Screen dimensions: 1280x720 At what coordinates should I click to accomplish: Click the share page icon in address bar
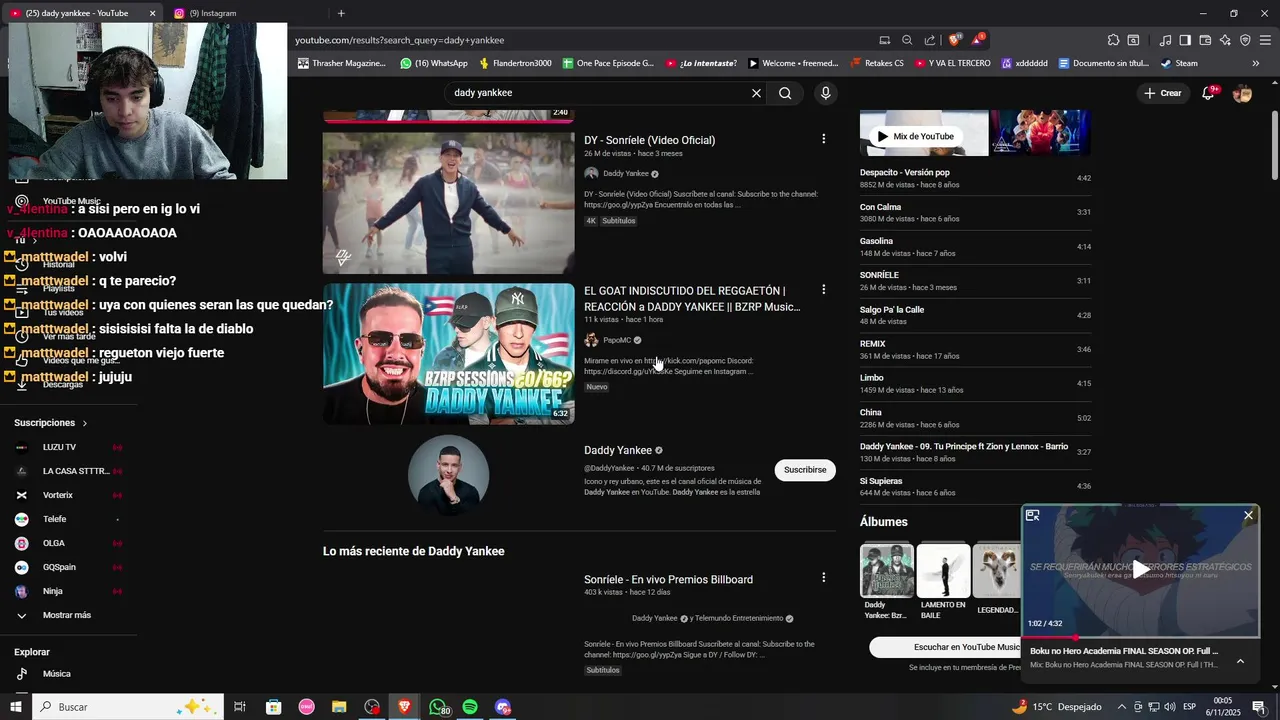(930, 40)
